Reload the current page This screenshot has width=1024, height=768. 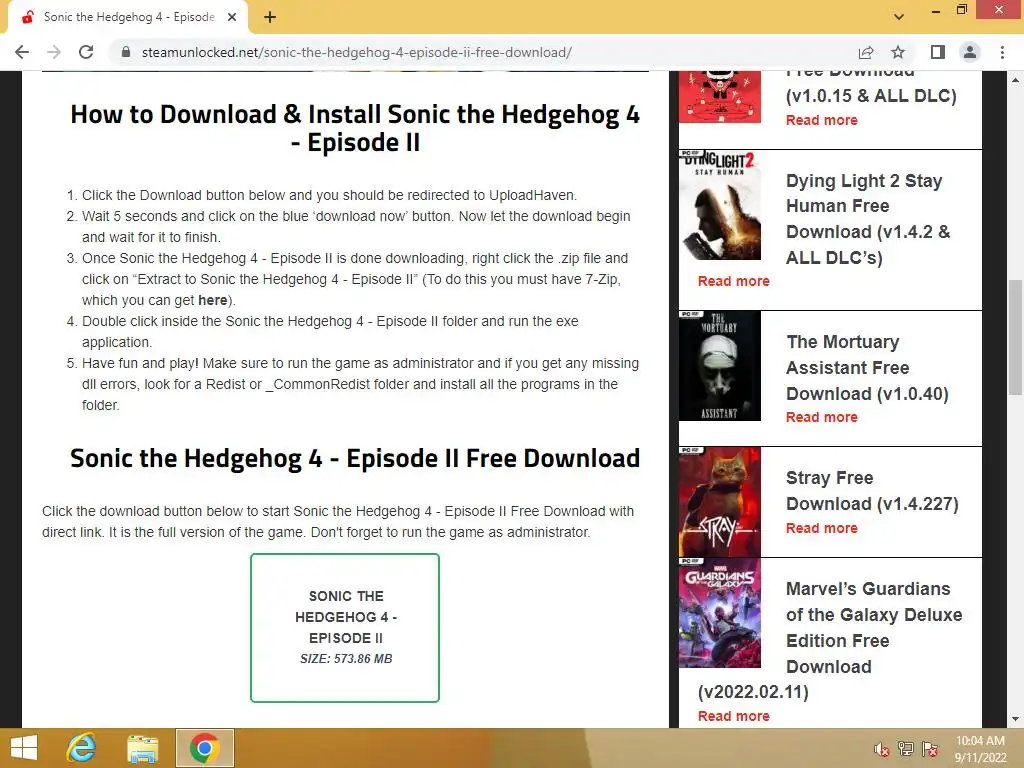click(86, 52)
